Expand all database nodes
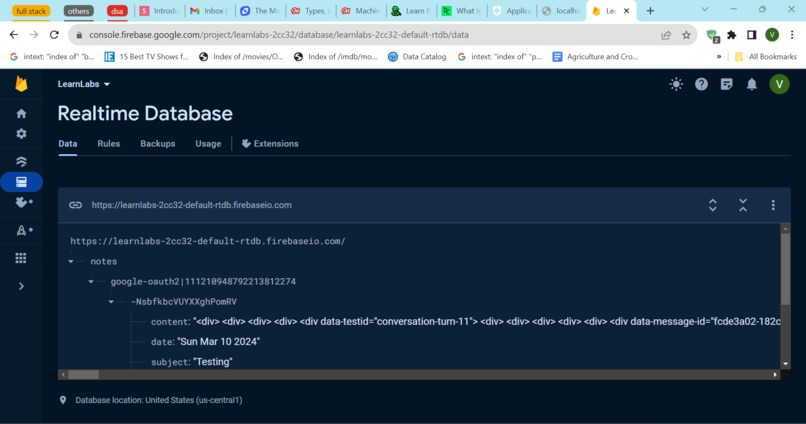The image size is (806, 424). [712, 205]
